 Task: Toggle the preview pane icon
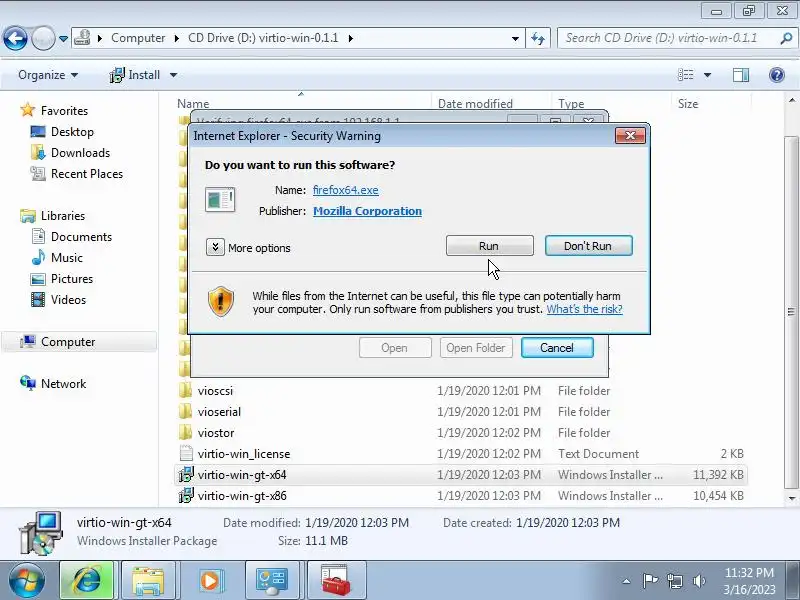(741, 75)
